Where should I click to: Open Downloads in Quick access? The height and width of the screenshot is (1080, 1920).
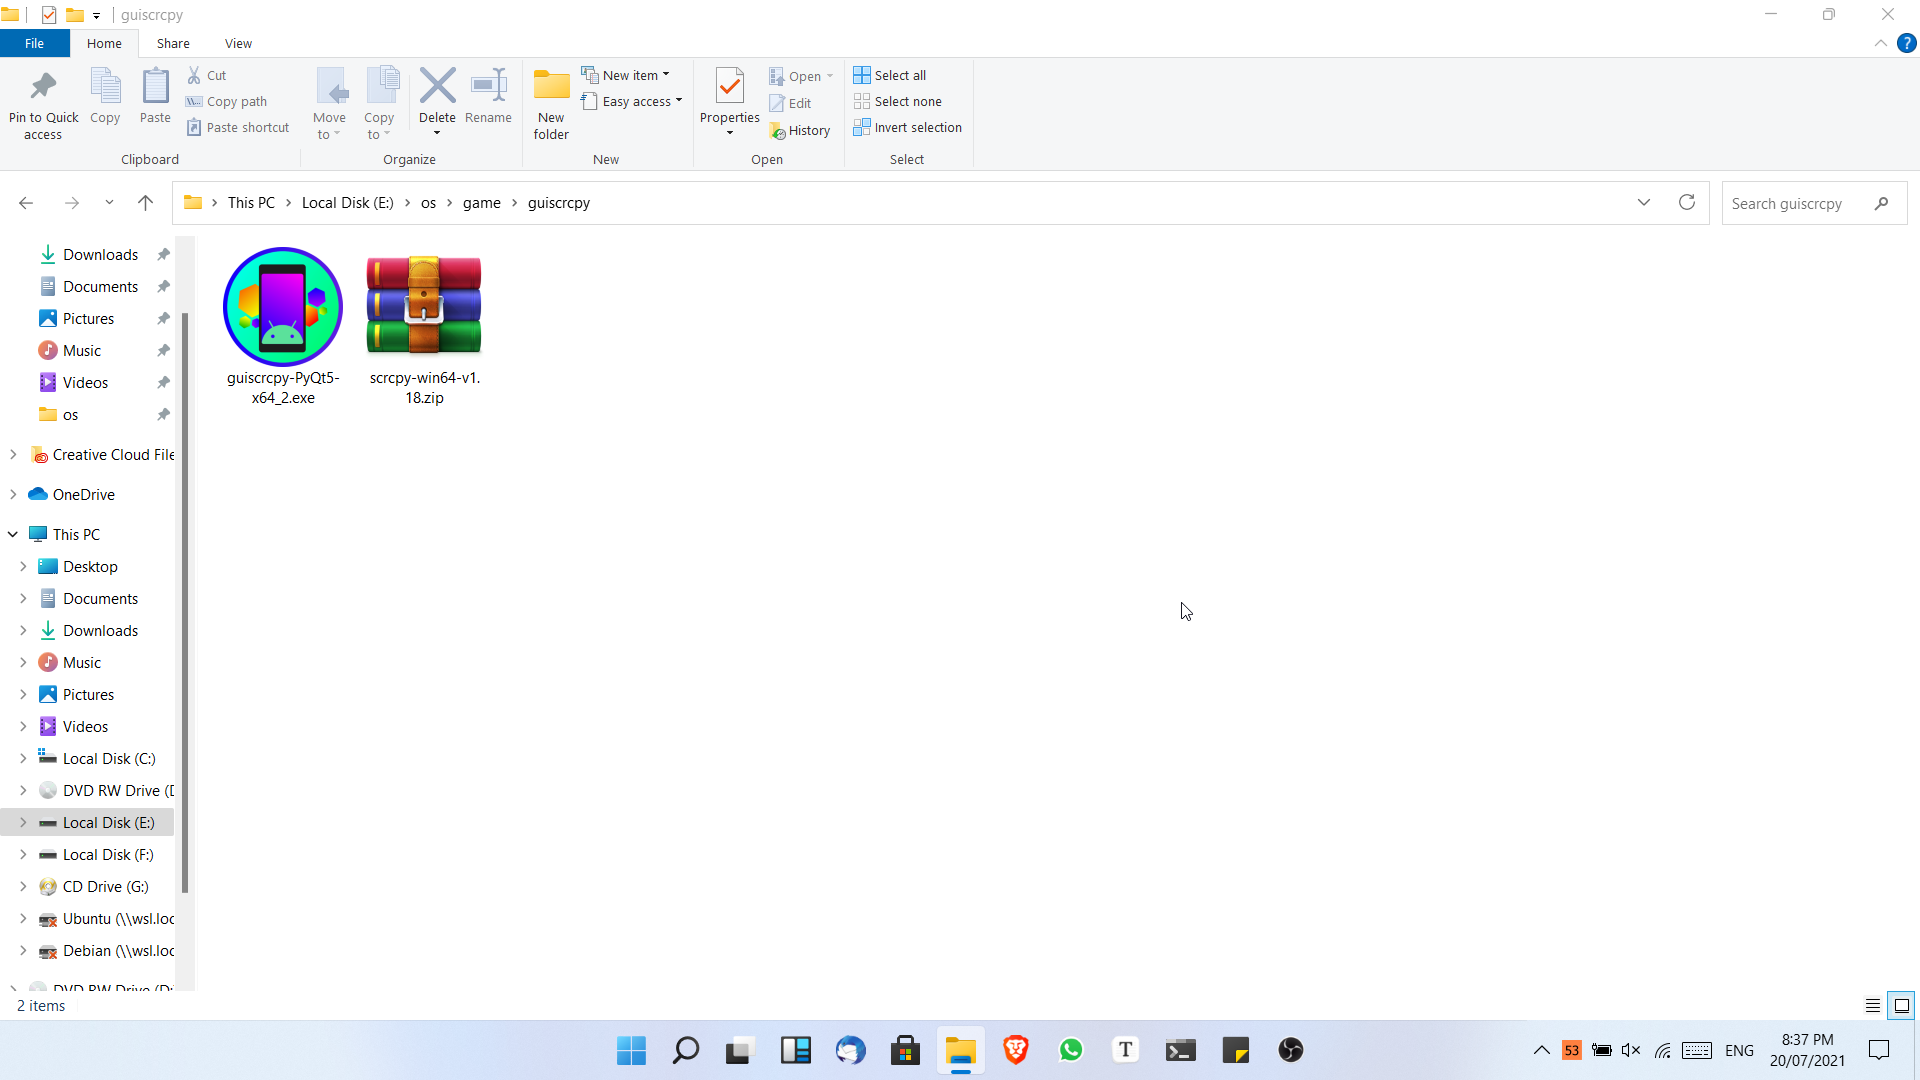pos(100,255)
